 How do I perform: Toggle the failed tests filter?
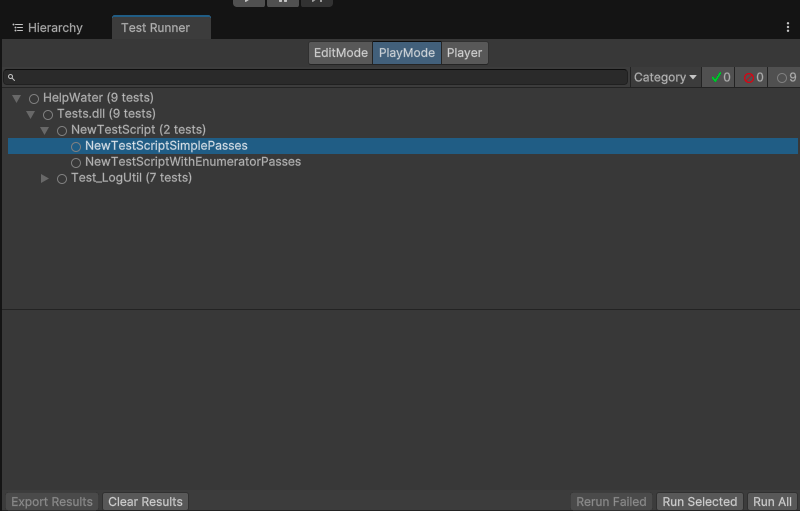point(753,78)
